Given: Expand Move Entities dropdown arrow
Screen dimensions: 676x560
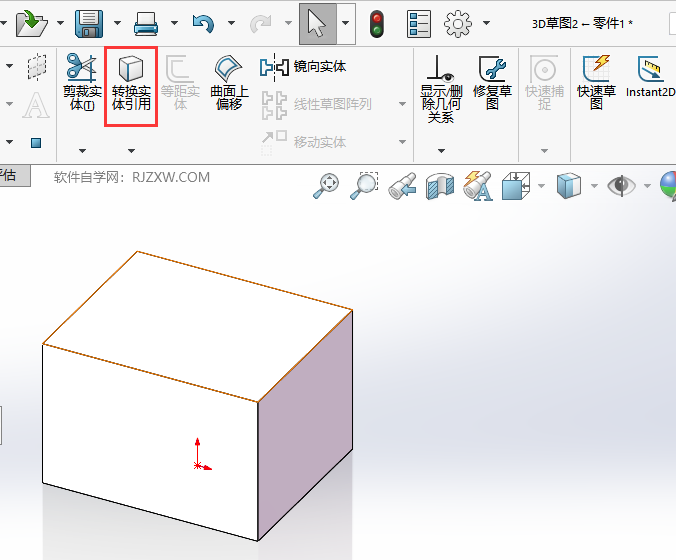Looking at the screenshot, I should pyautogui.click(x=403, y=142).
